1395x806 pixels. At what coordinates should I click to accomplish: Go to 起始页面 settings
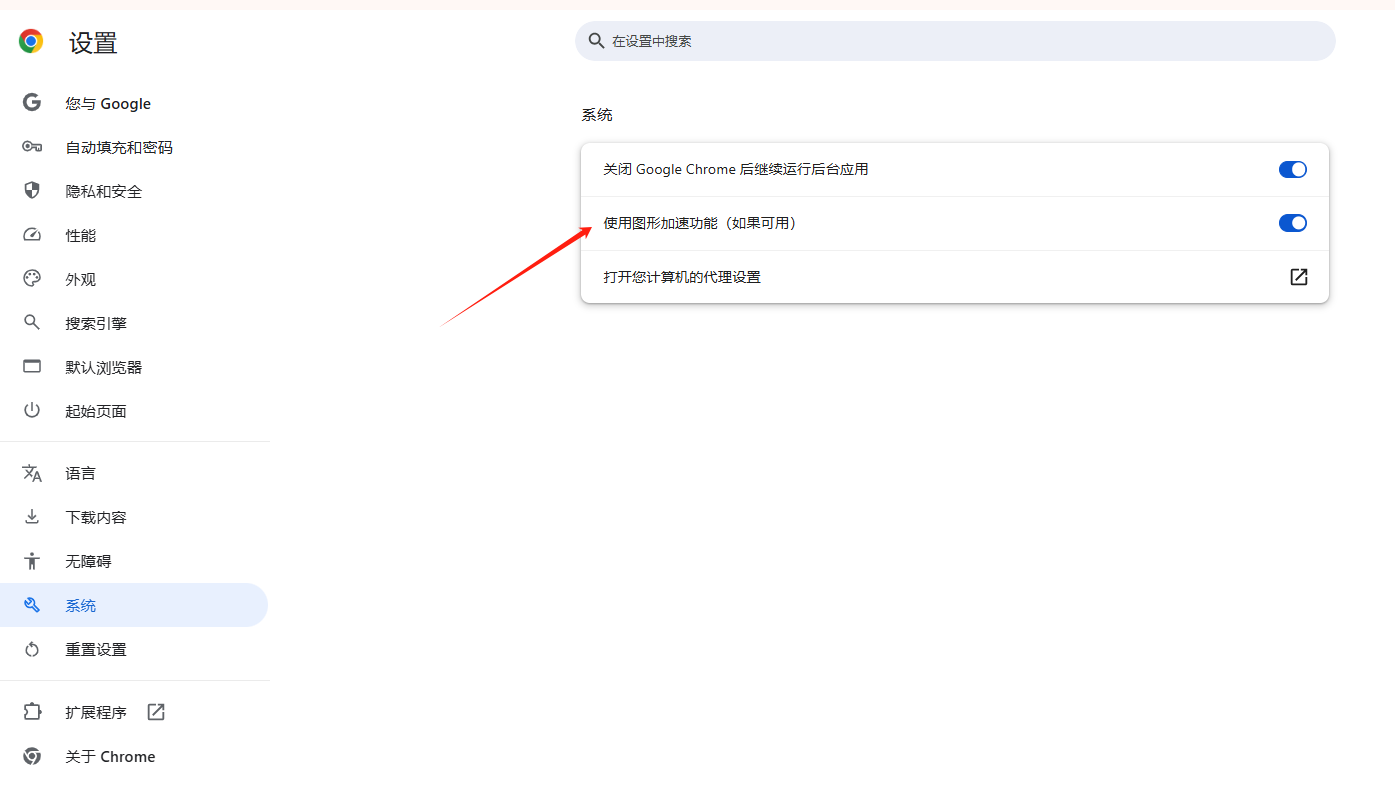point(134,411)
